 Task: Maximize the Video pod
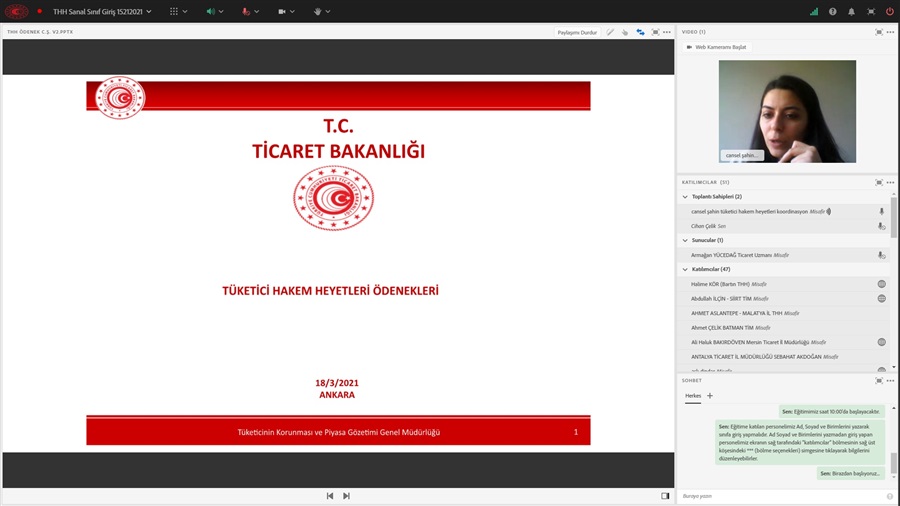click(x=879, y=32)
